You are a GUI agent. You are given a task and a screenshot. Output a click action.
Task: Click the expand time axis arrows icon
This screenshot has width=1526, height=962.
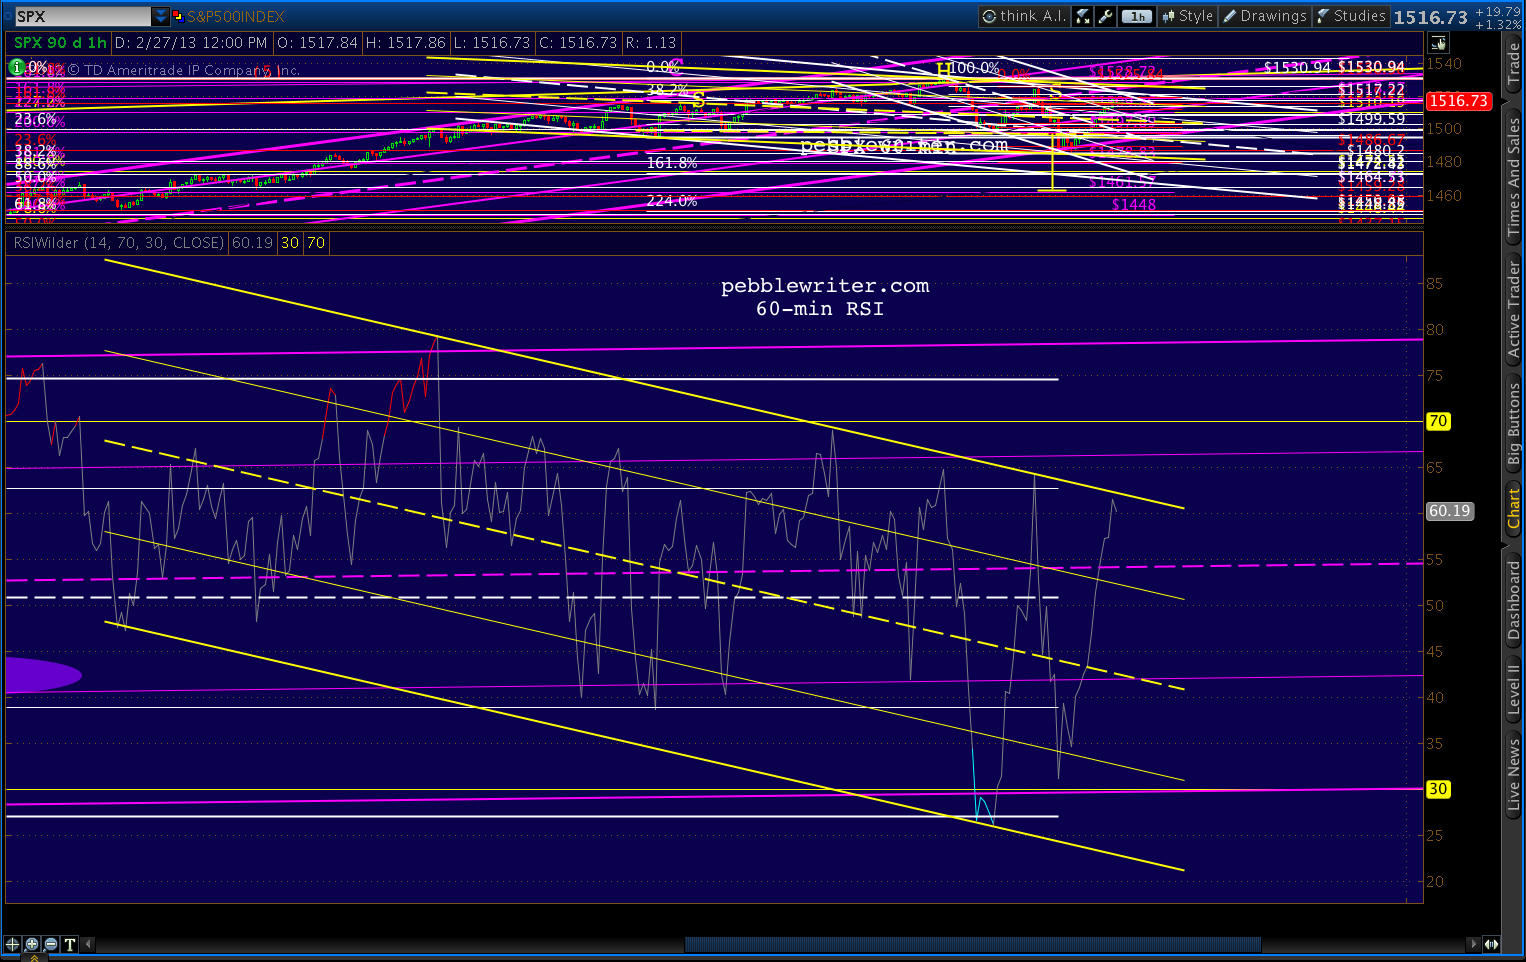[x=1491, y=944]
